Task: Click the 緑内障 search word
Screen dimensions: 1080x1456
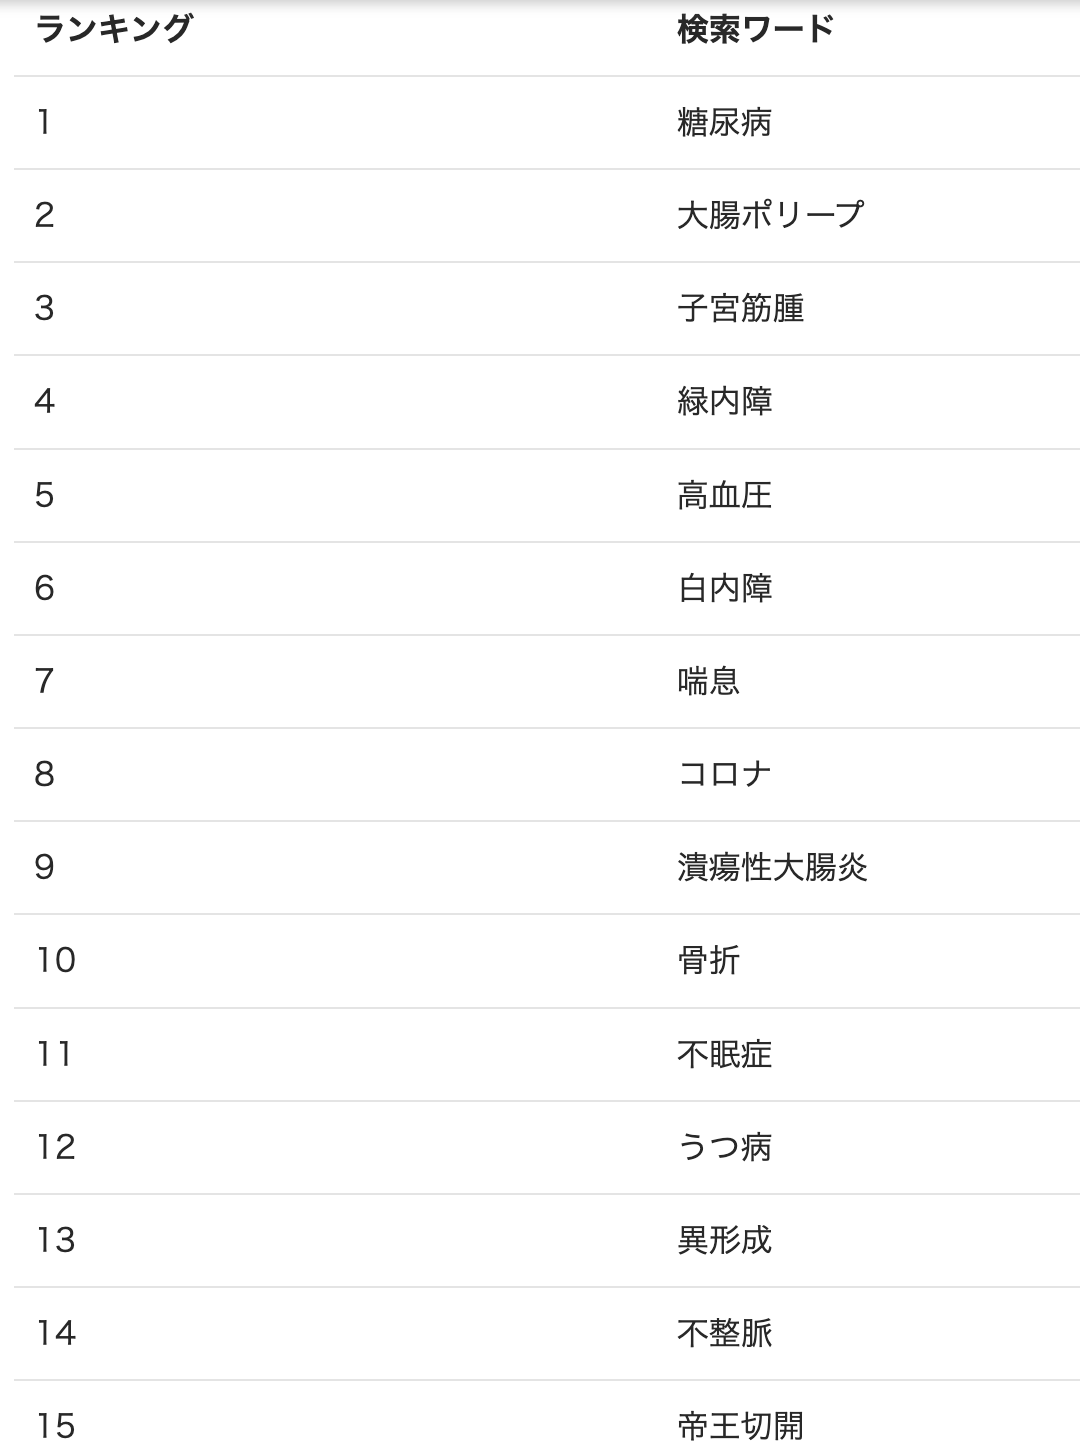Action: (x=724, y=401)
